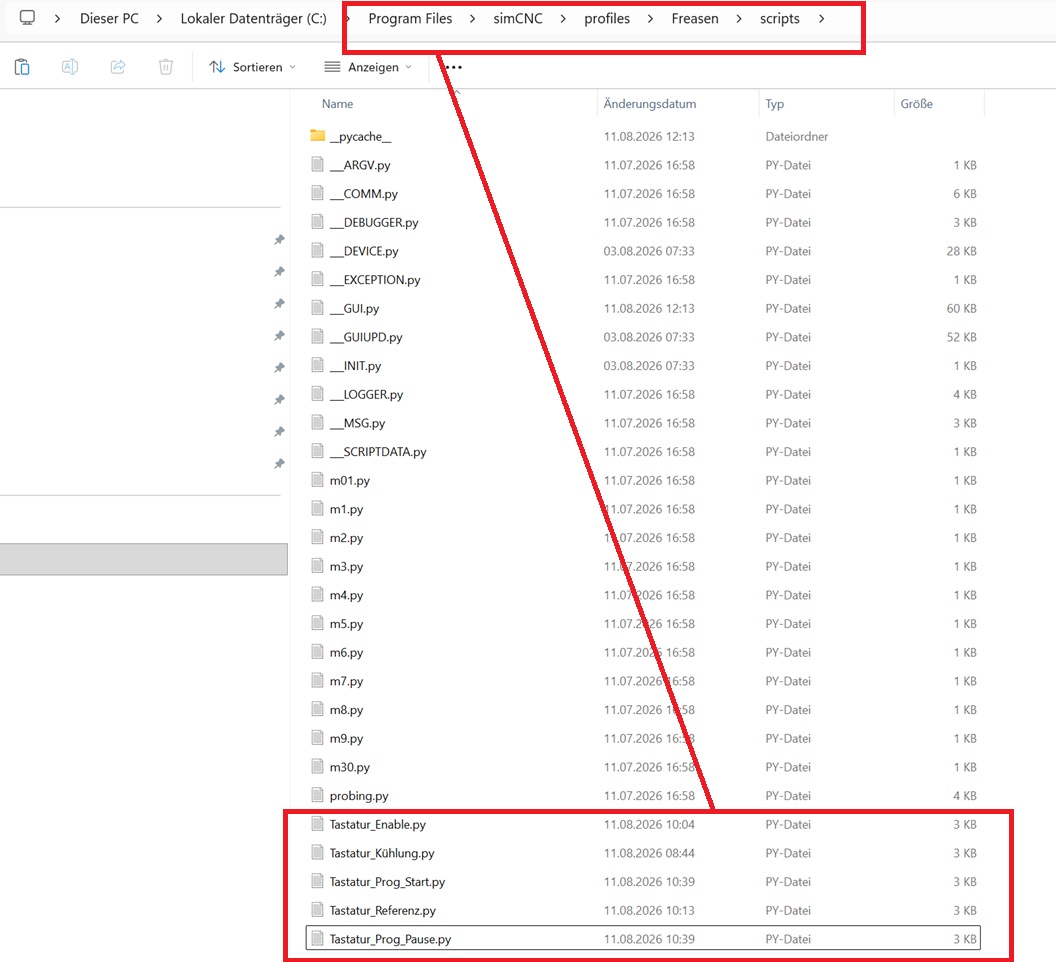Image resolution: width=1056 pixels, height=962 pixels.
Task: Select the file m3.py
Action: pyautogui.click(x=346, y=567)
